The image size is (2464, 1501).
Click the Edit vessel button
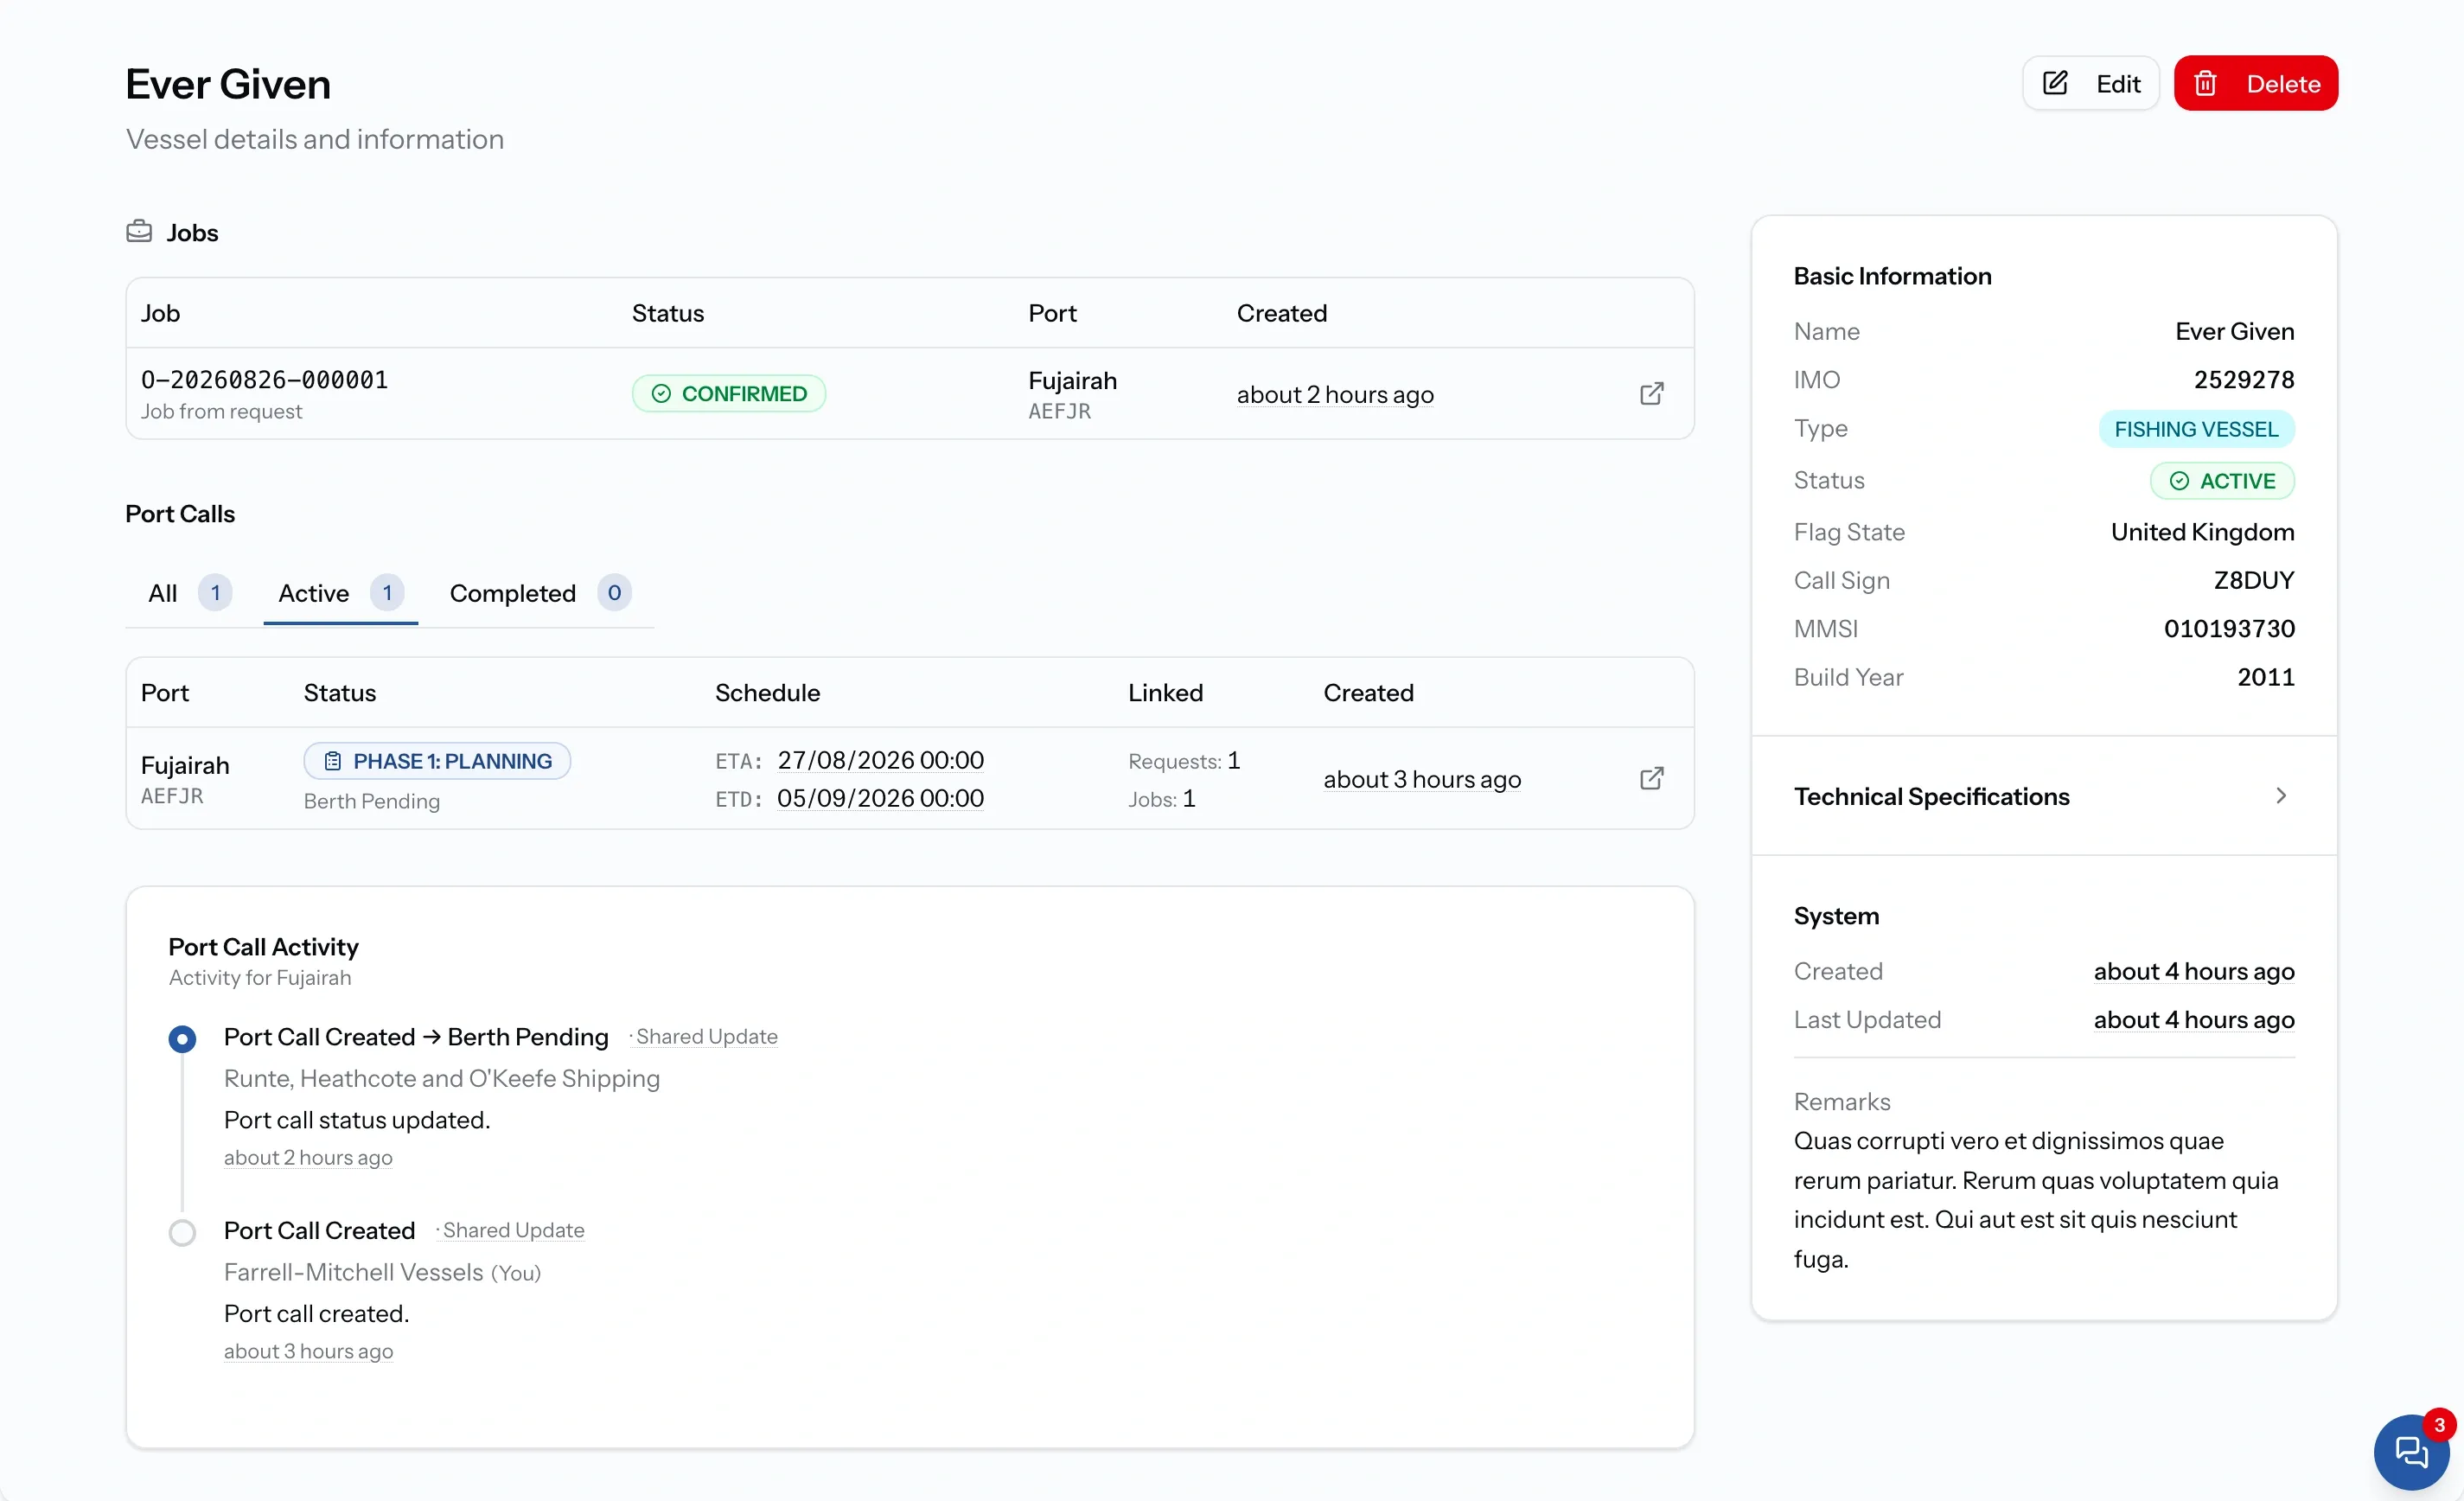(x=2090, y=83)
